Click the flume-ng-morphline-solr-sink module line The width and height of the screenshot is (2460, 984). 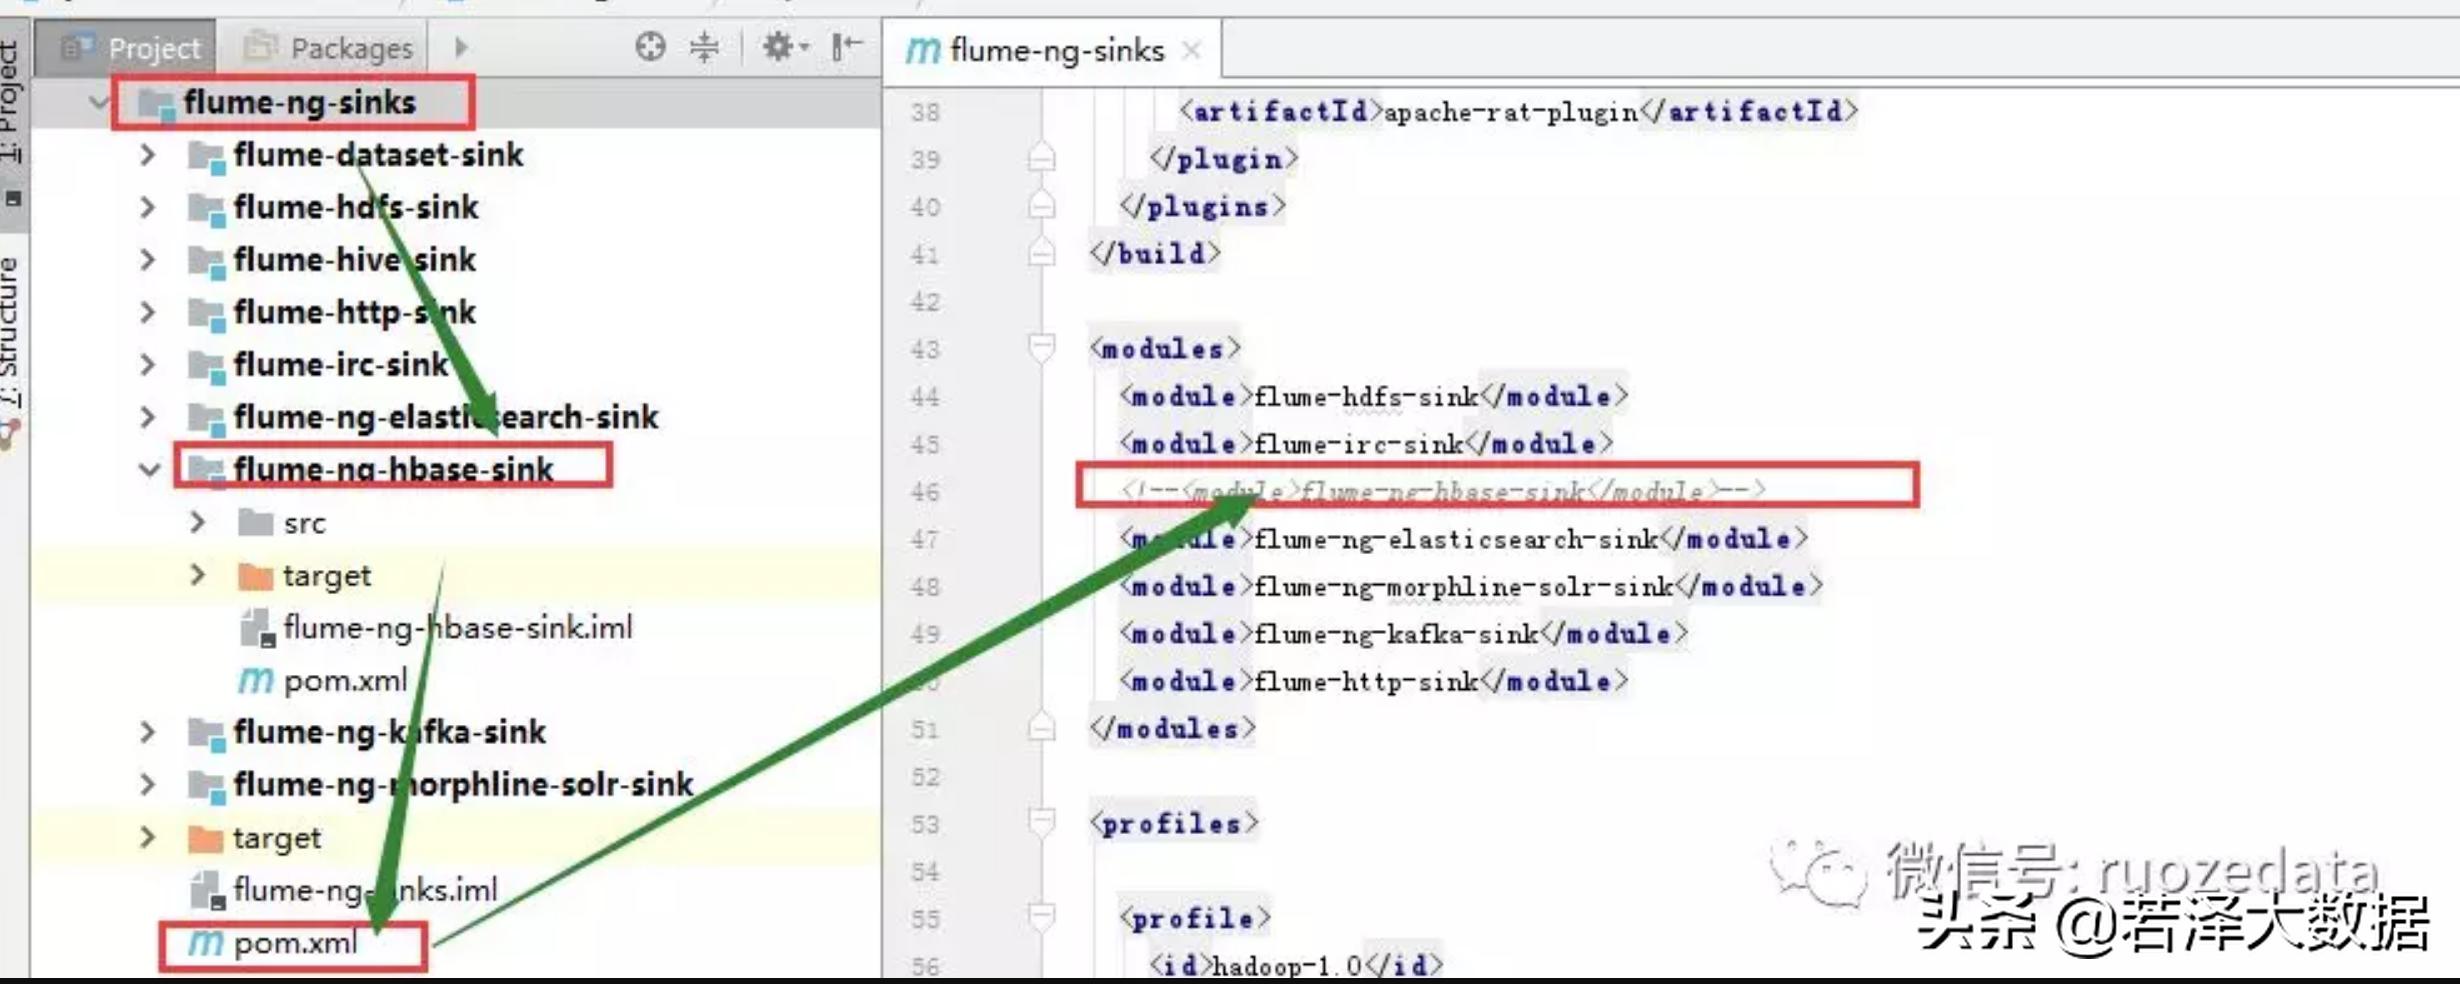coord(1472,586)
